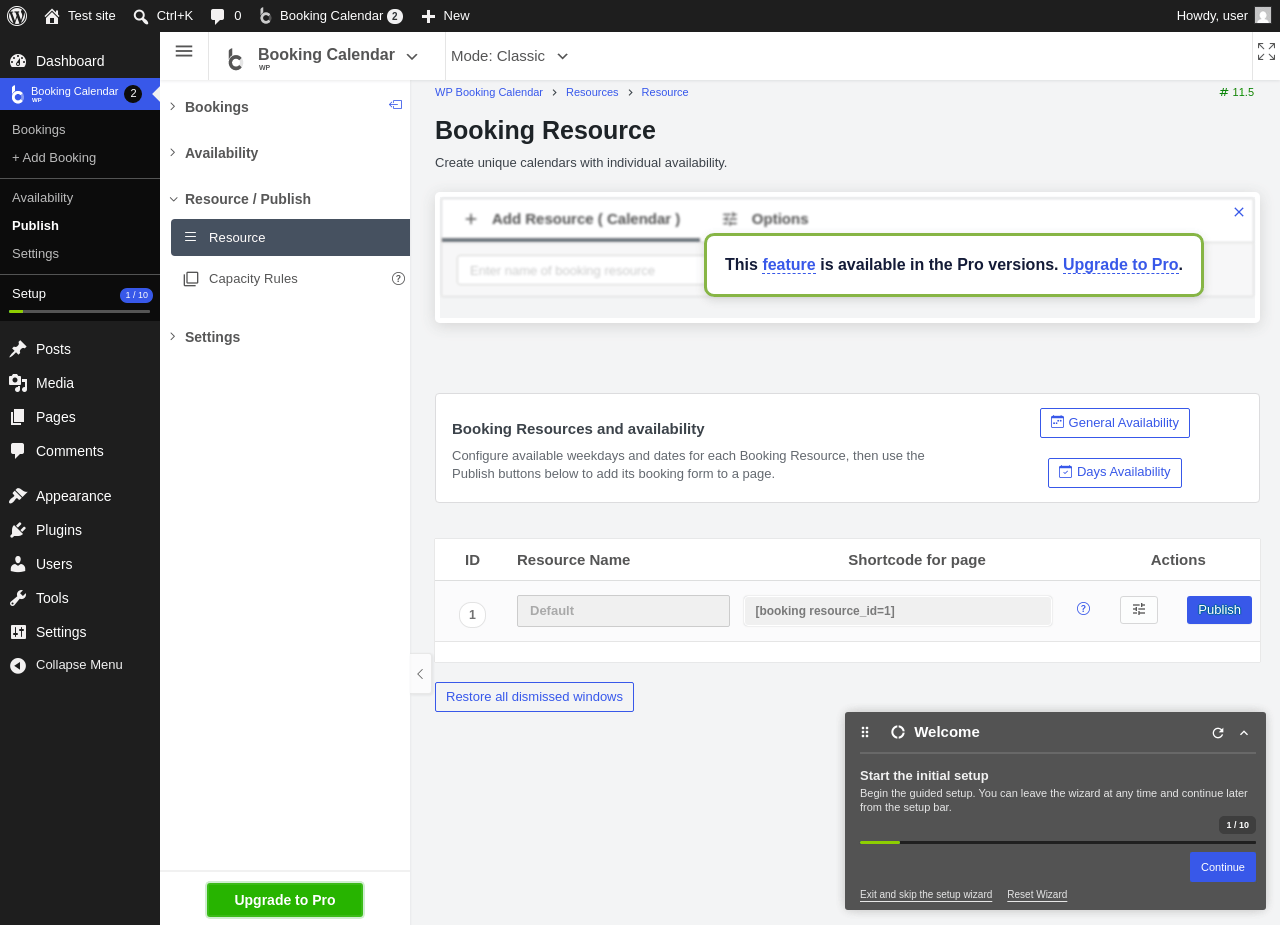Open Booking Calendar in the admin bar
Viewport: 1280px width, 925px height.
coord(330,16)
